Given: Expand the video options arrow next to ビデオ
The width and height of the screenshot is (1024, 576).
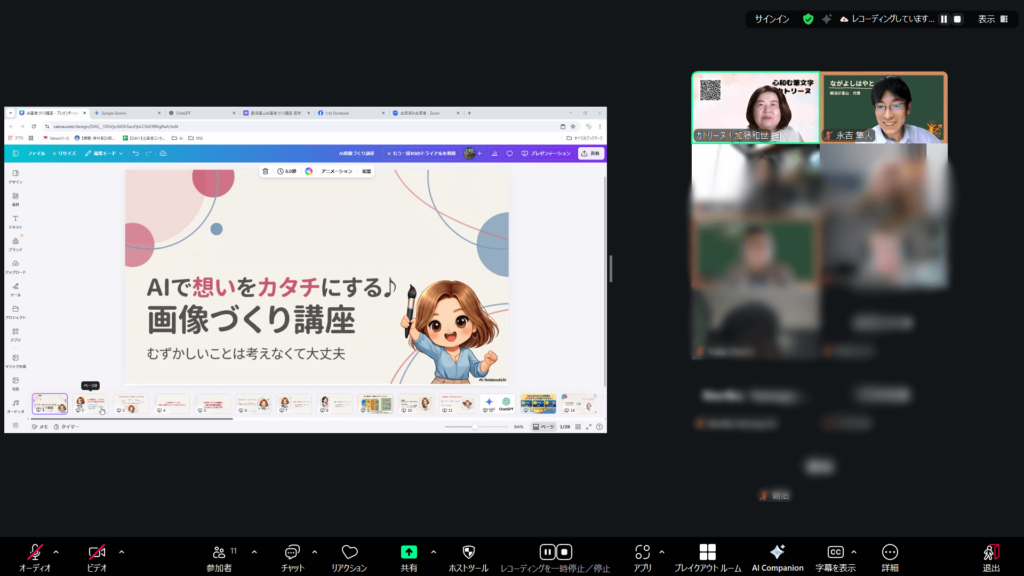Looking at the screenshot, I should 121,551.
